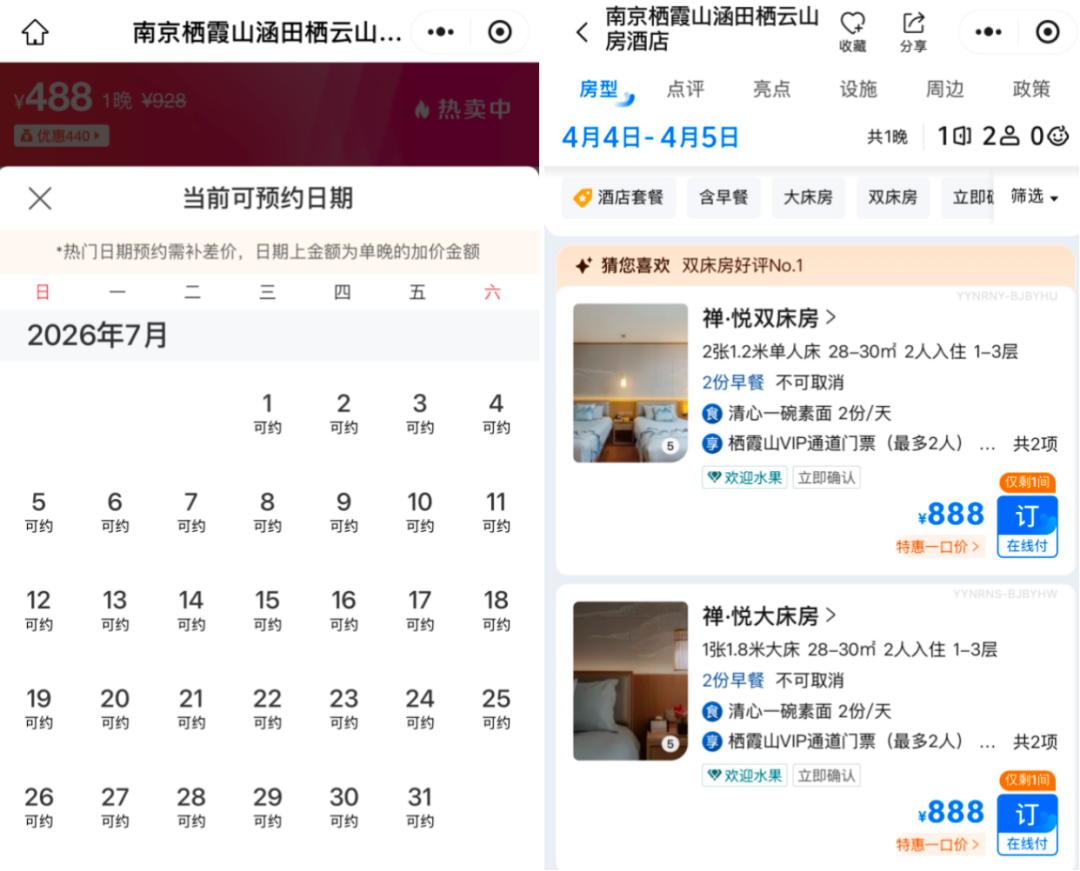This screenshot has width=1080, height=871.
Task: Switch to the 点评 tab
Action: coord(686,89)
